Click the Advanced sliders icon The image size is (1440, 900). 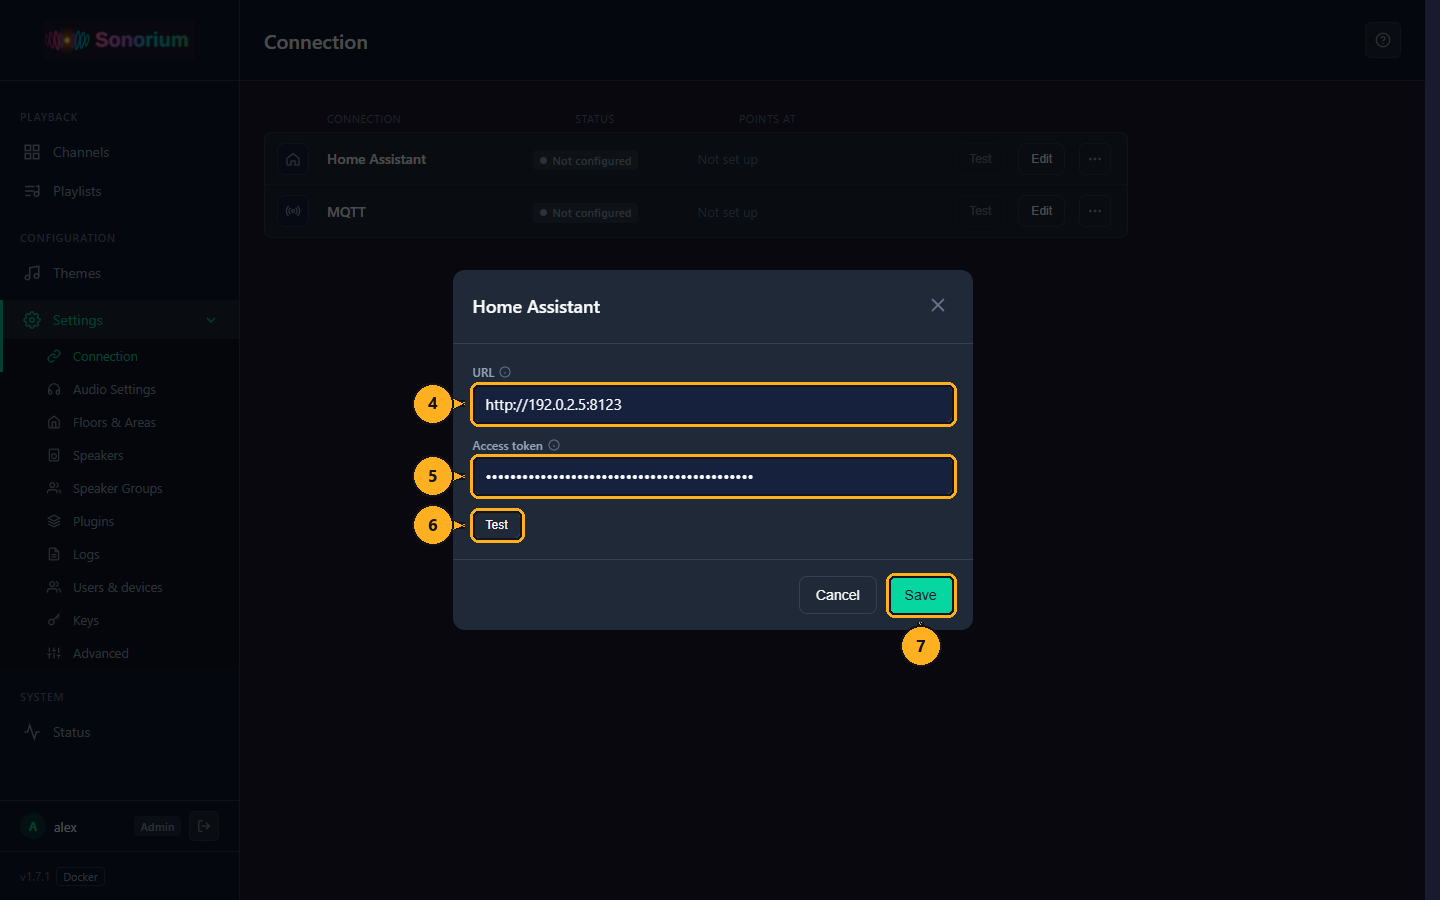(54, 653)
